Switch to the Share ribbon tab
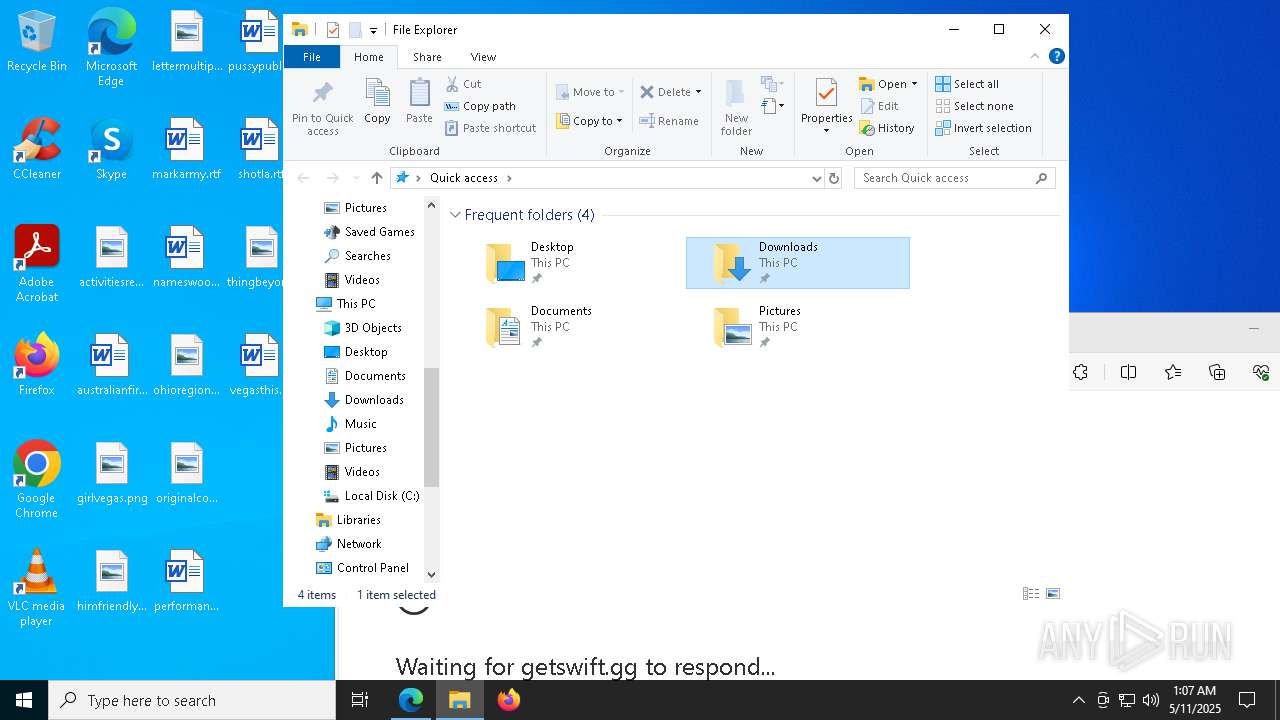 (427, 57)
